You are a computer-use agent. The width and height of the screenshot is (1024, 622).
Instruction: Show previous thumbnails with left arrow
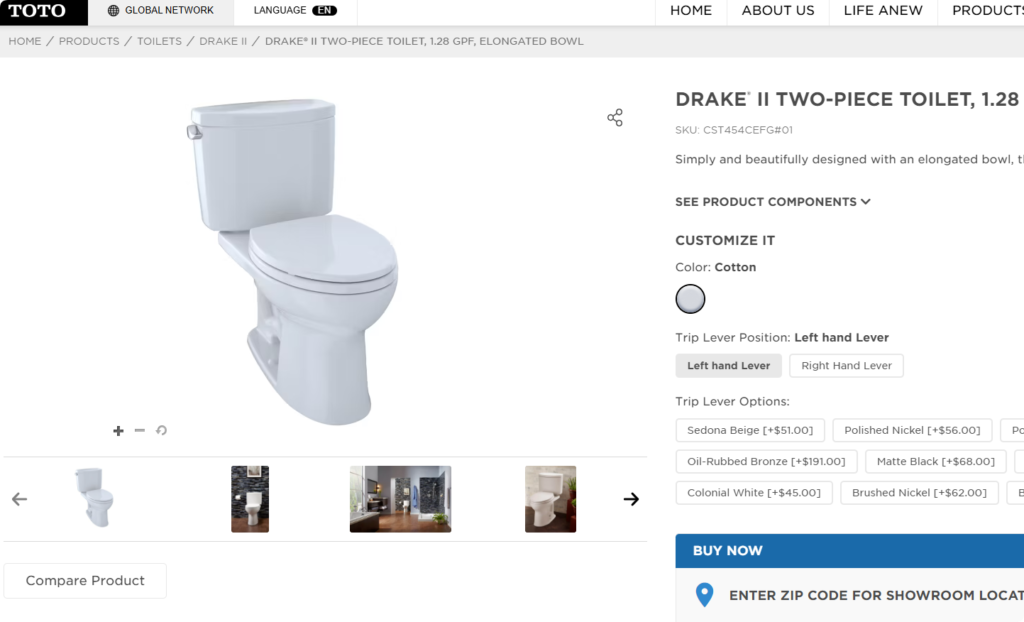[x=20, y=499]
